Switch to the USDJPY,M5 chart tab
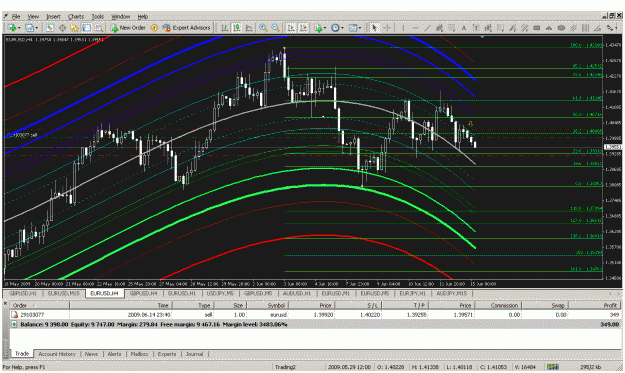Viewport: 625px width, 373px height. pyautogui.click(x=220, y=293)
